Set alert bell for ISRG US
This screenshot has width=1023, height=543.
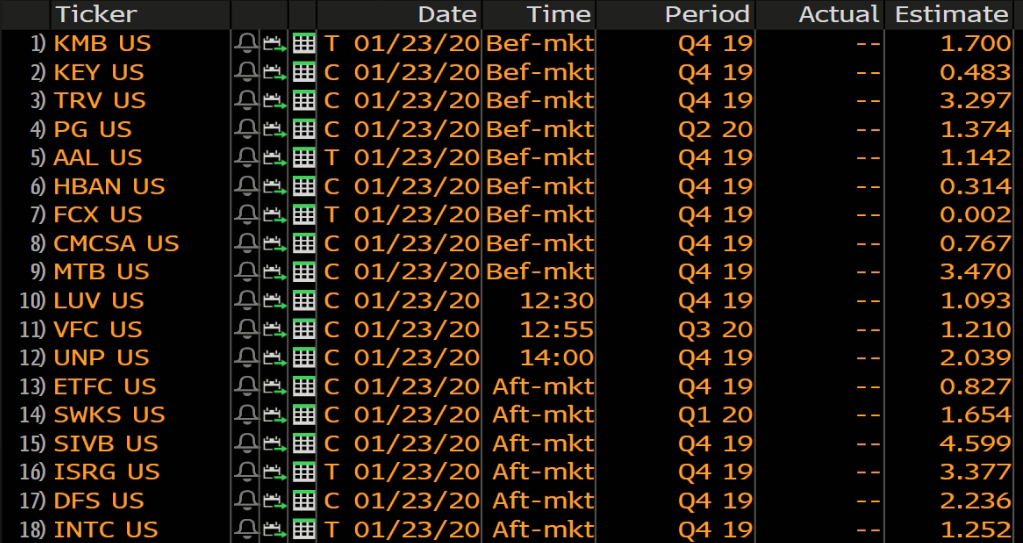[247, 472]
